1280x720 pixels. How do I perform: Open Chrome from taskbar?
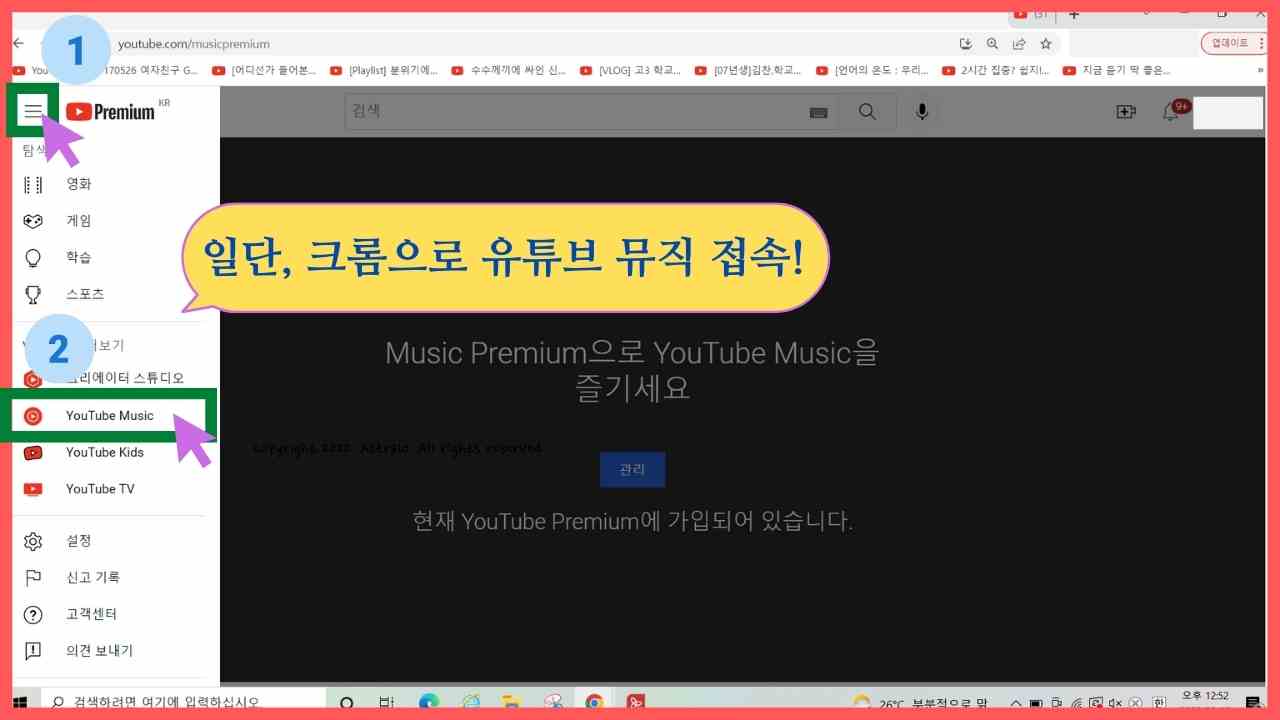pyautogui.click(x=595, y=701)
